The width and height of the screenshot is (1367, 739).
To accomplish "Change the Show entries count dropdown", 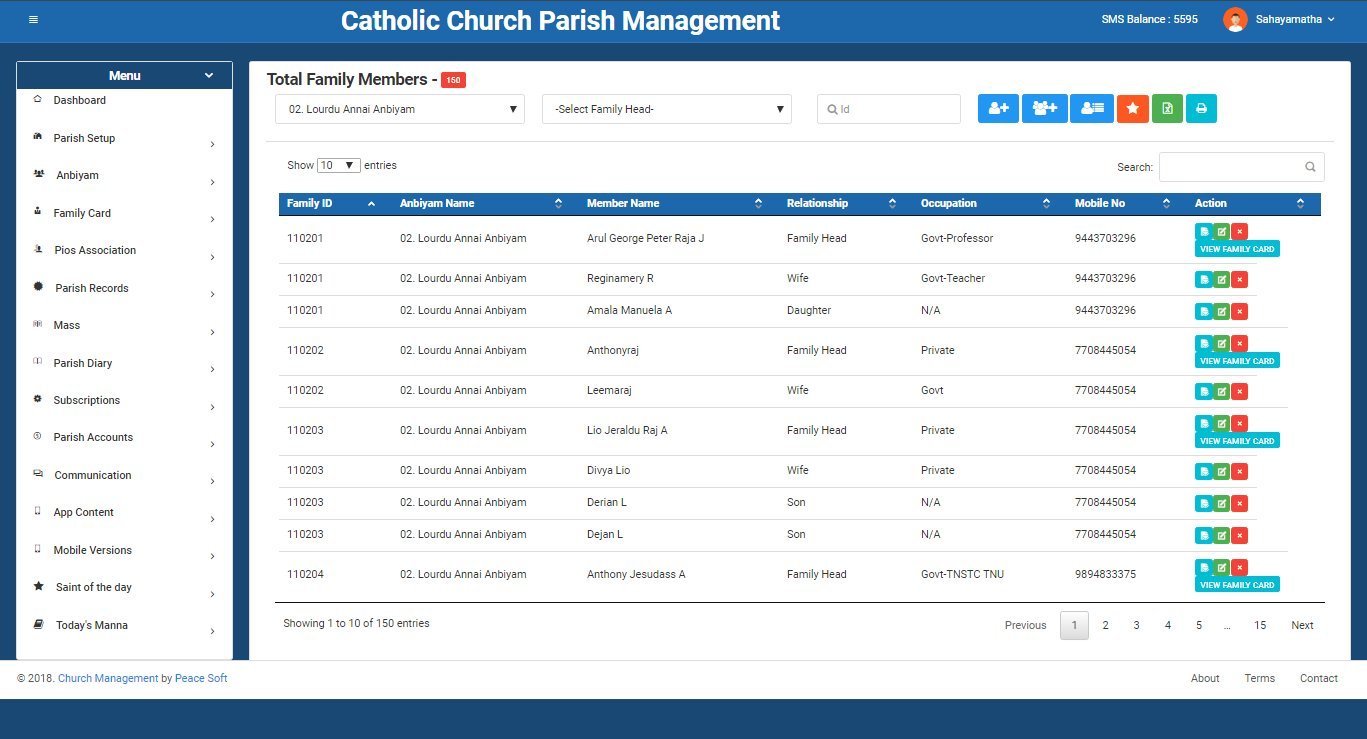I will pos(338,165).
